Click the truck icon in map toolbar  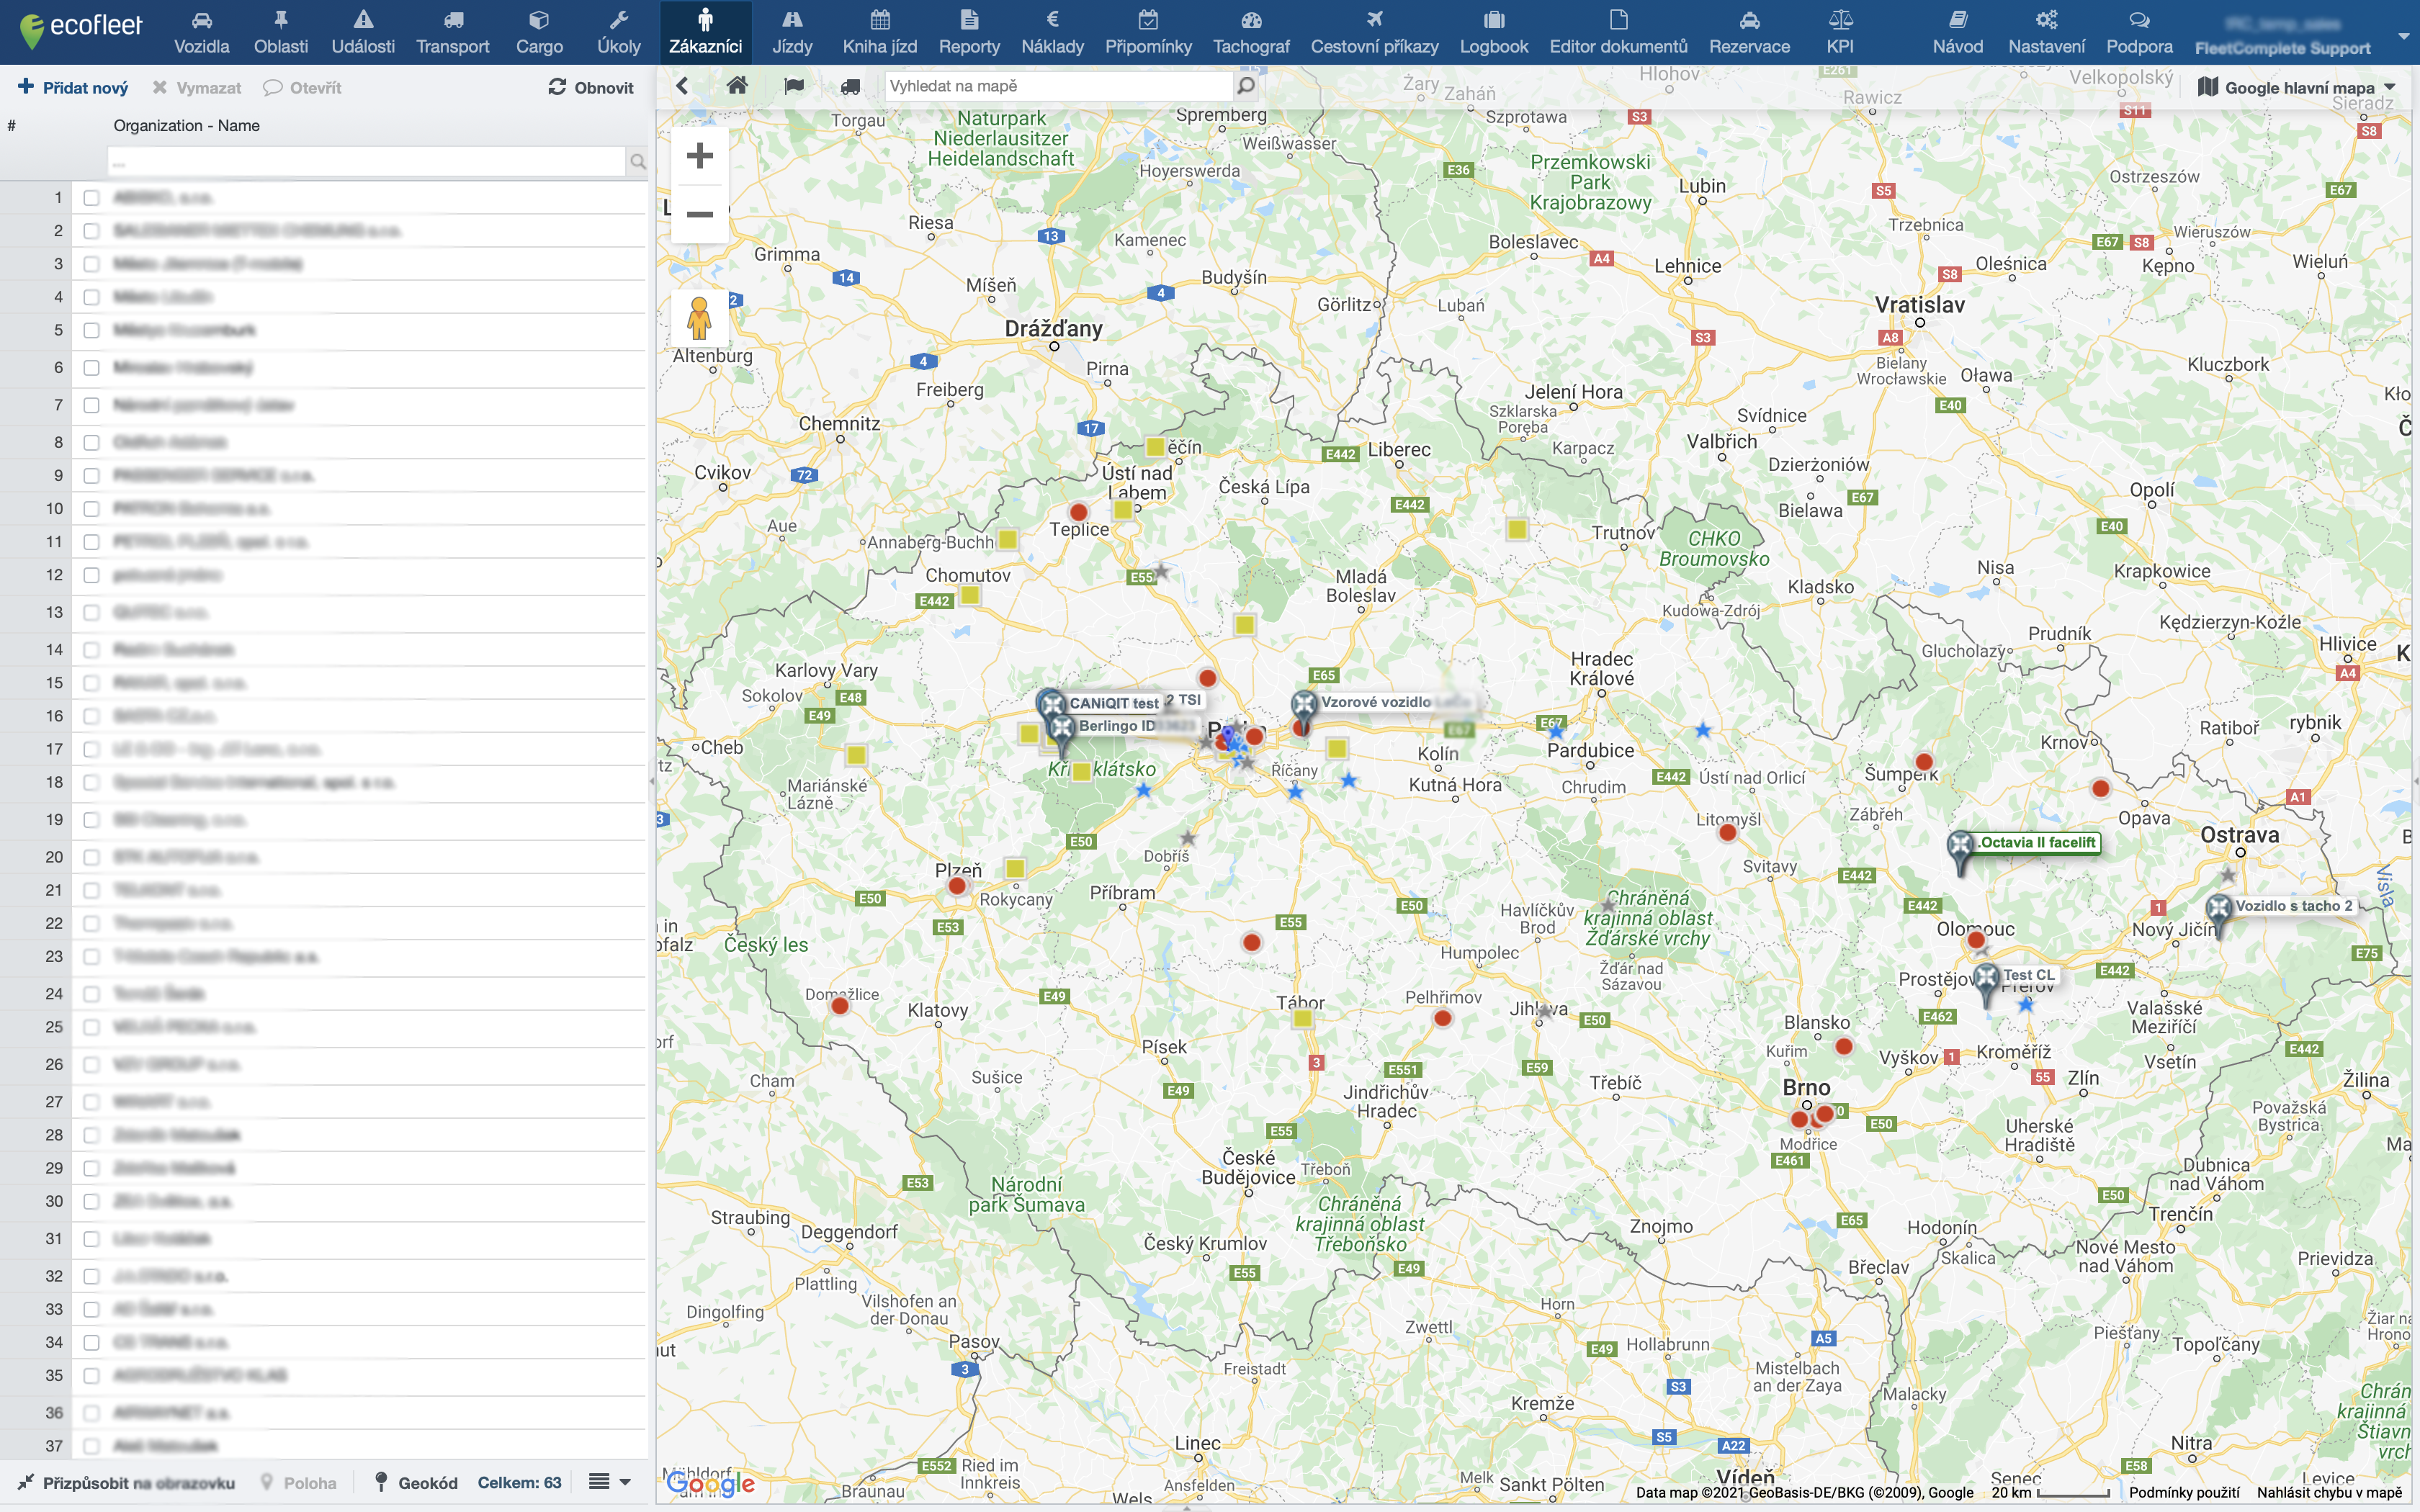coord(850,86)
